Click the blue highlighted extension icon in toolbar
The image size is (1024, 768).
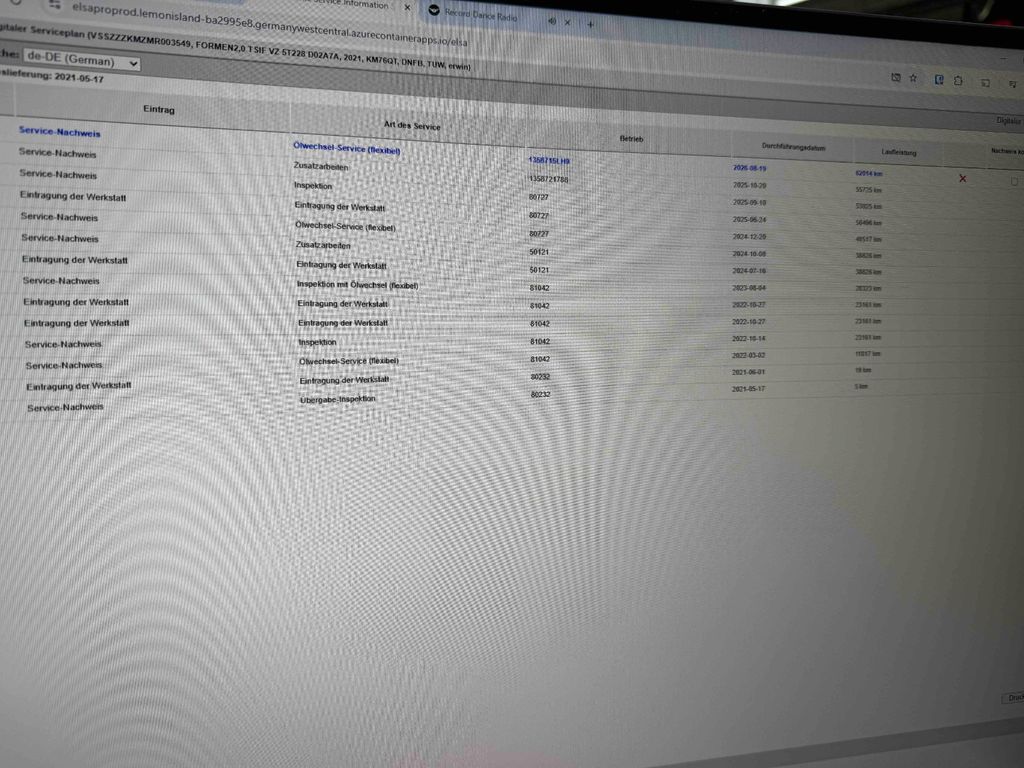point(938,79)
